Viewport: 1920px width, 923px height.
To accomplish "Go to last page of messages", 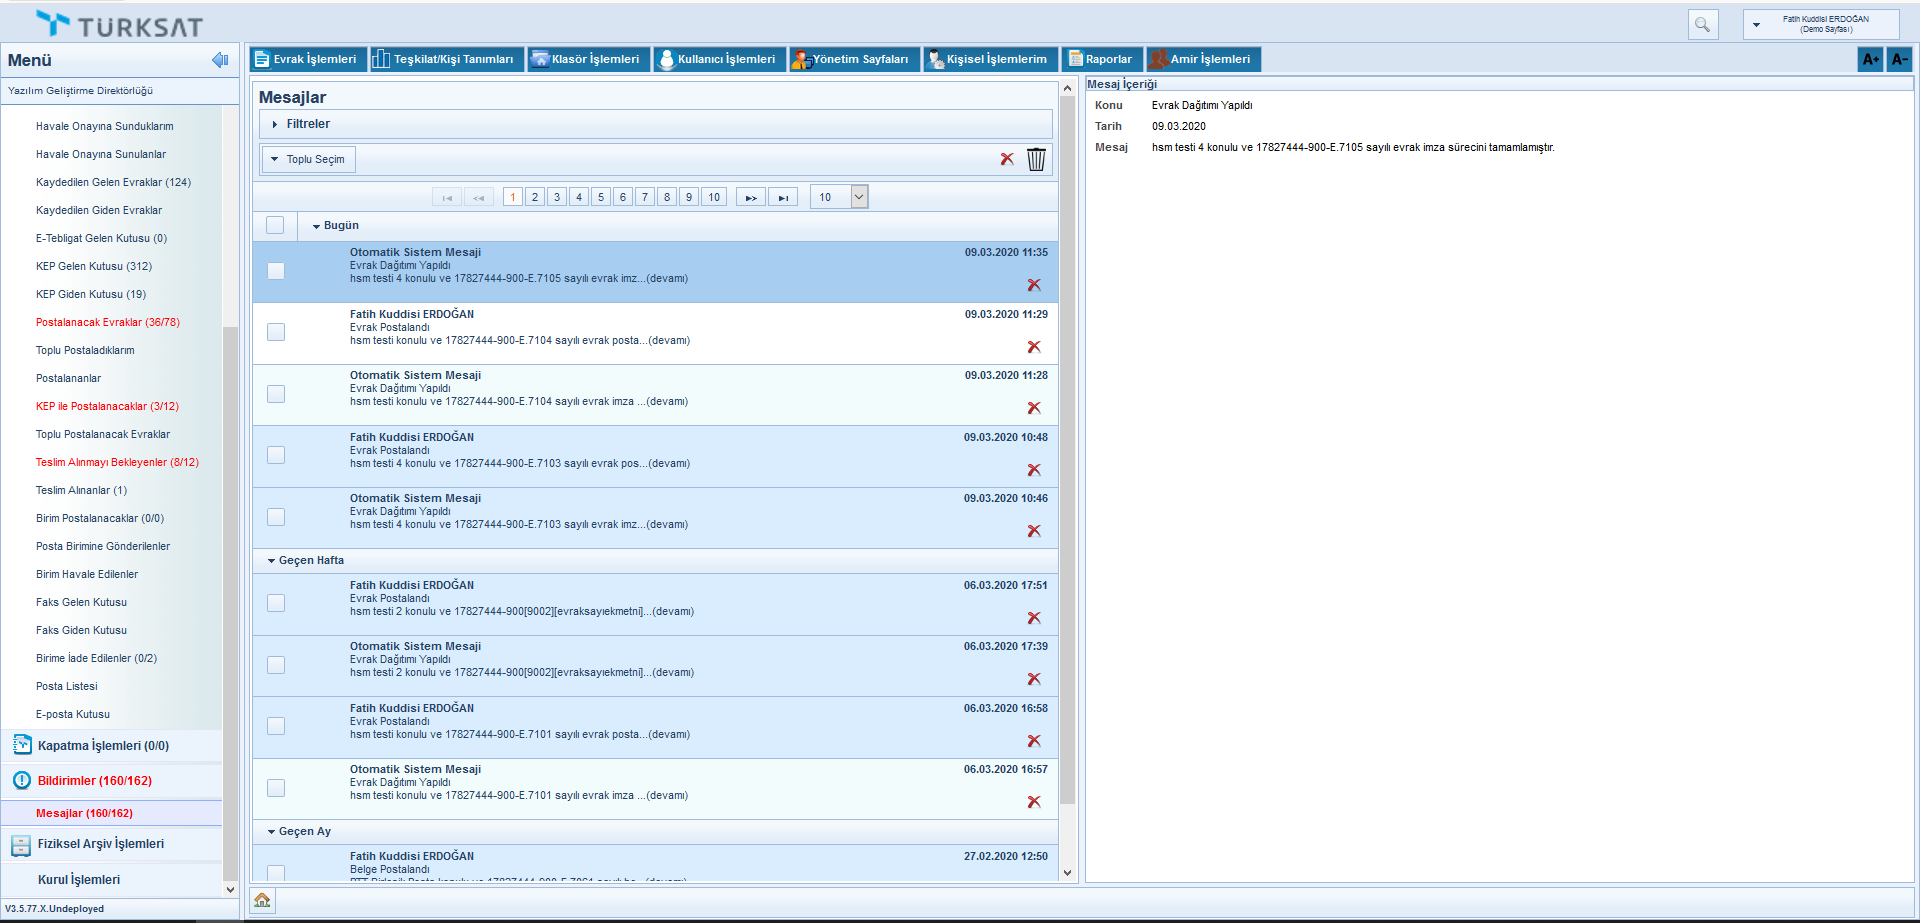I will pyautogui.click(x=783, y=198).
